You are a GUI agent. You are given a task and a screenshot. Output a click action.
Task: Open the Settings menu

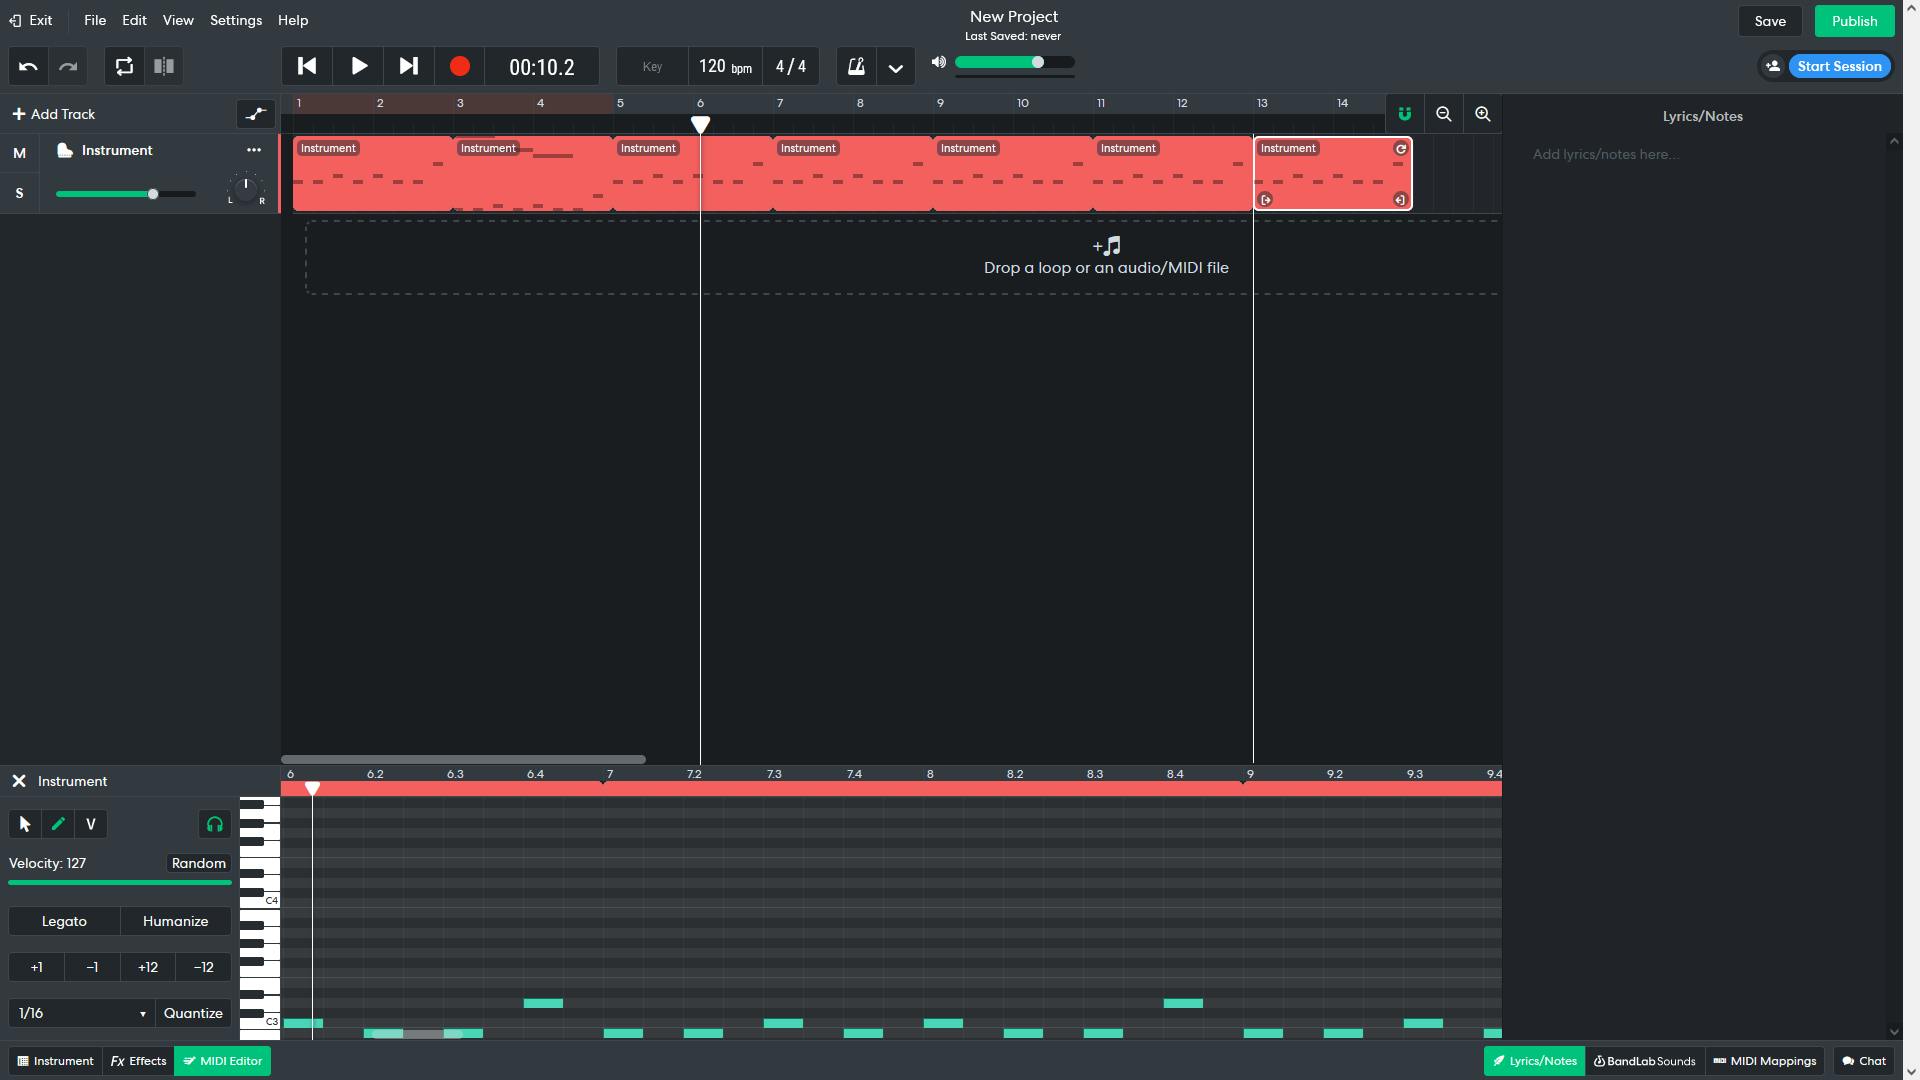(x=235, y=20)
